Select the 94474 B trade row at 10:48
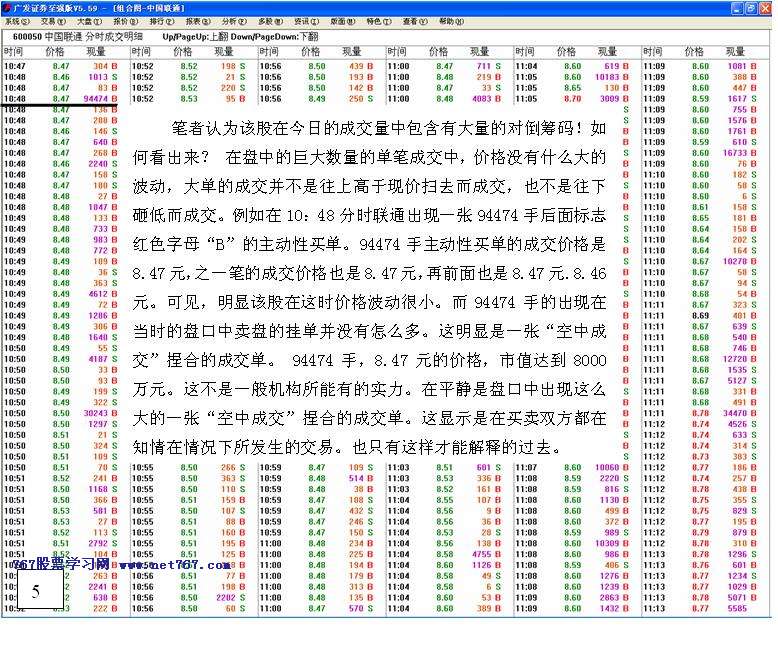 coord(60,99)
